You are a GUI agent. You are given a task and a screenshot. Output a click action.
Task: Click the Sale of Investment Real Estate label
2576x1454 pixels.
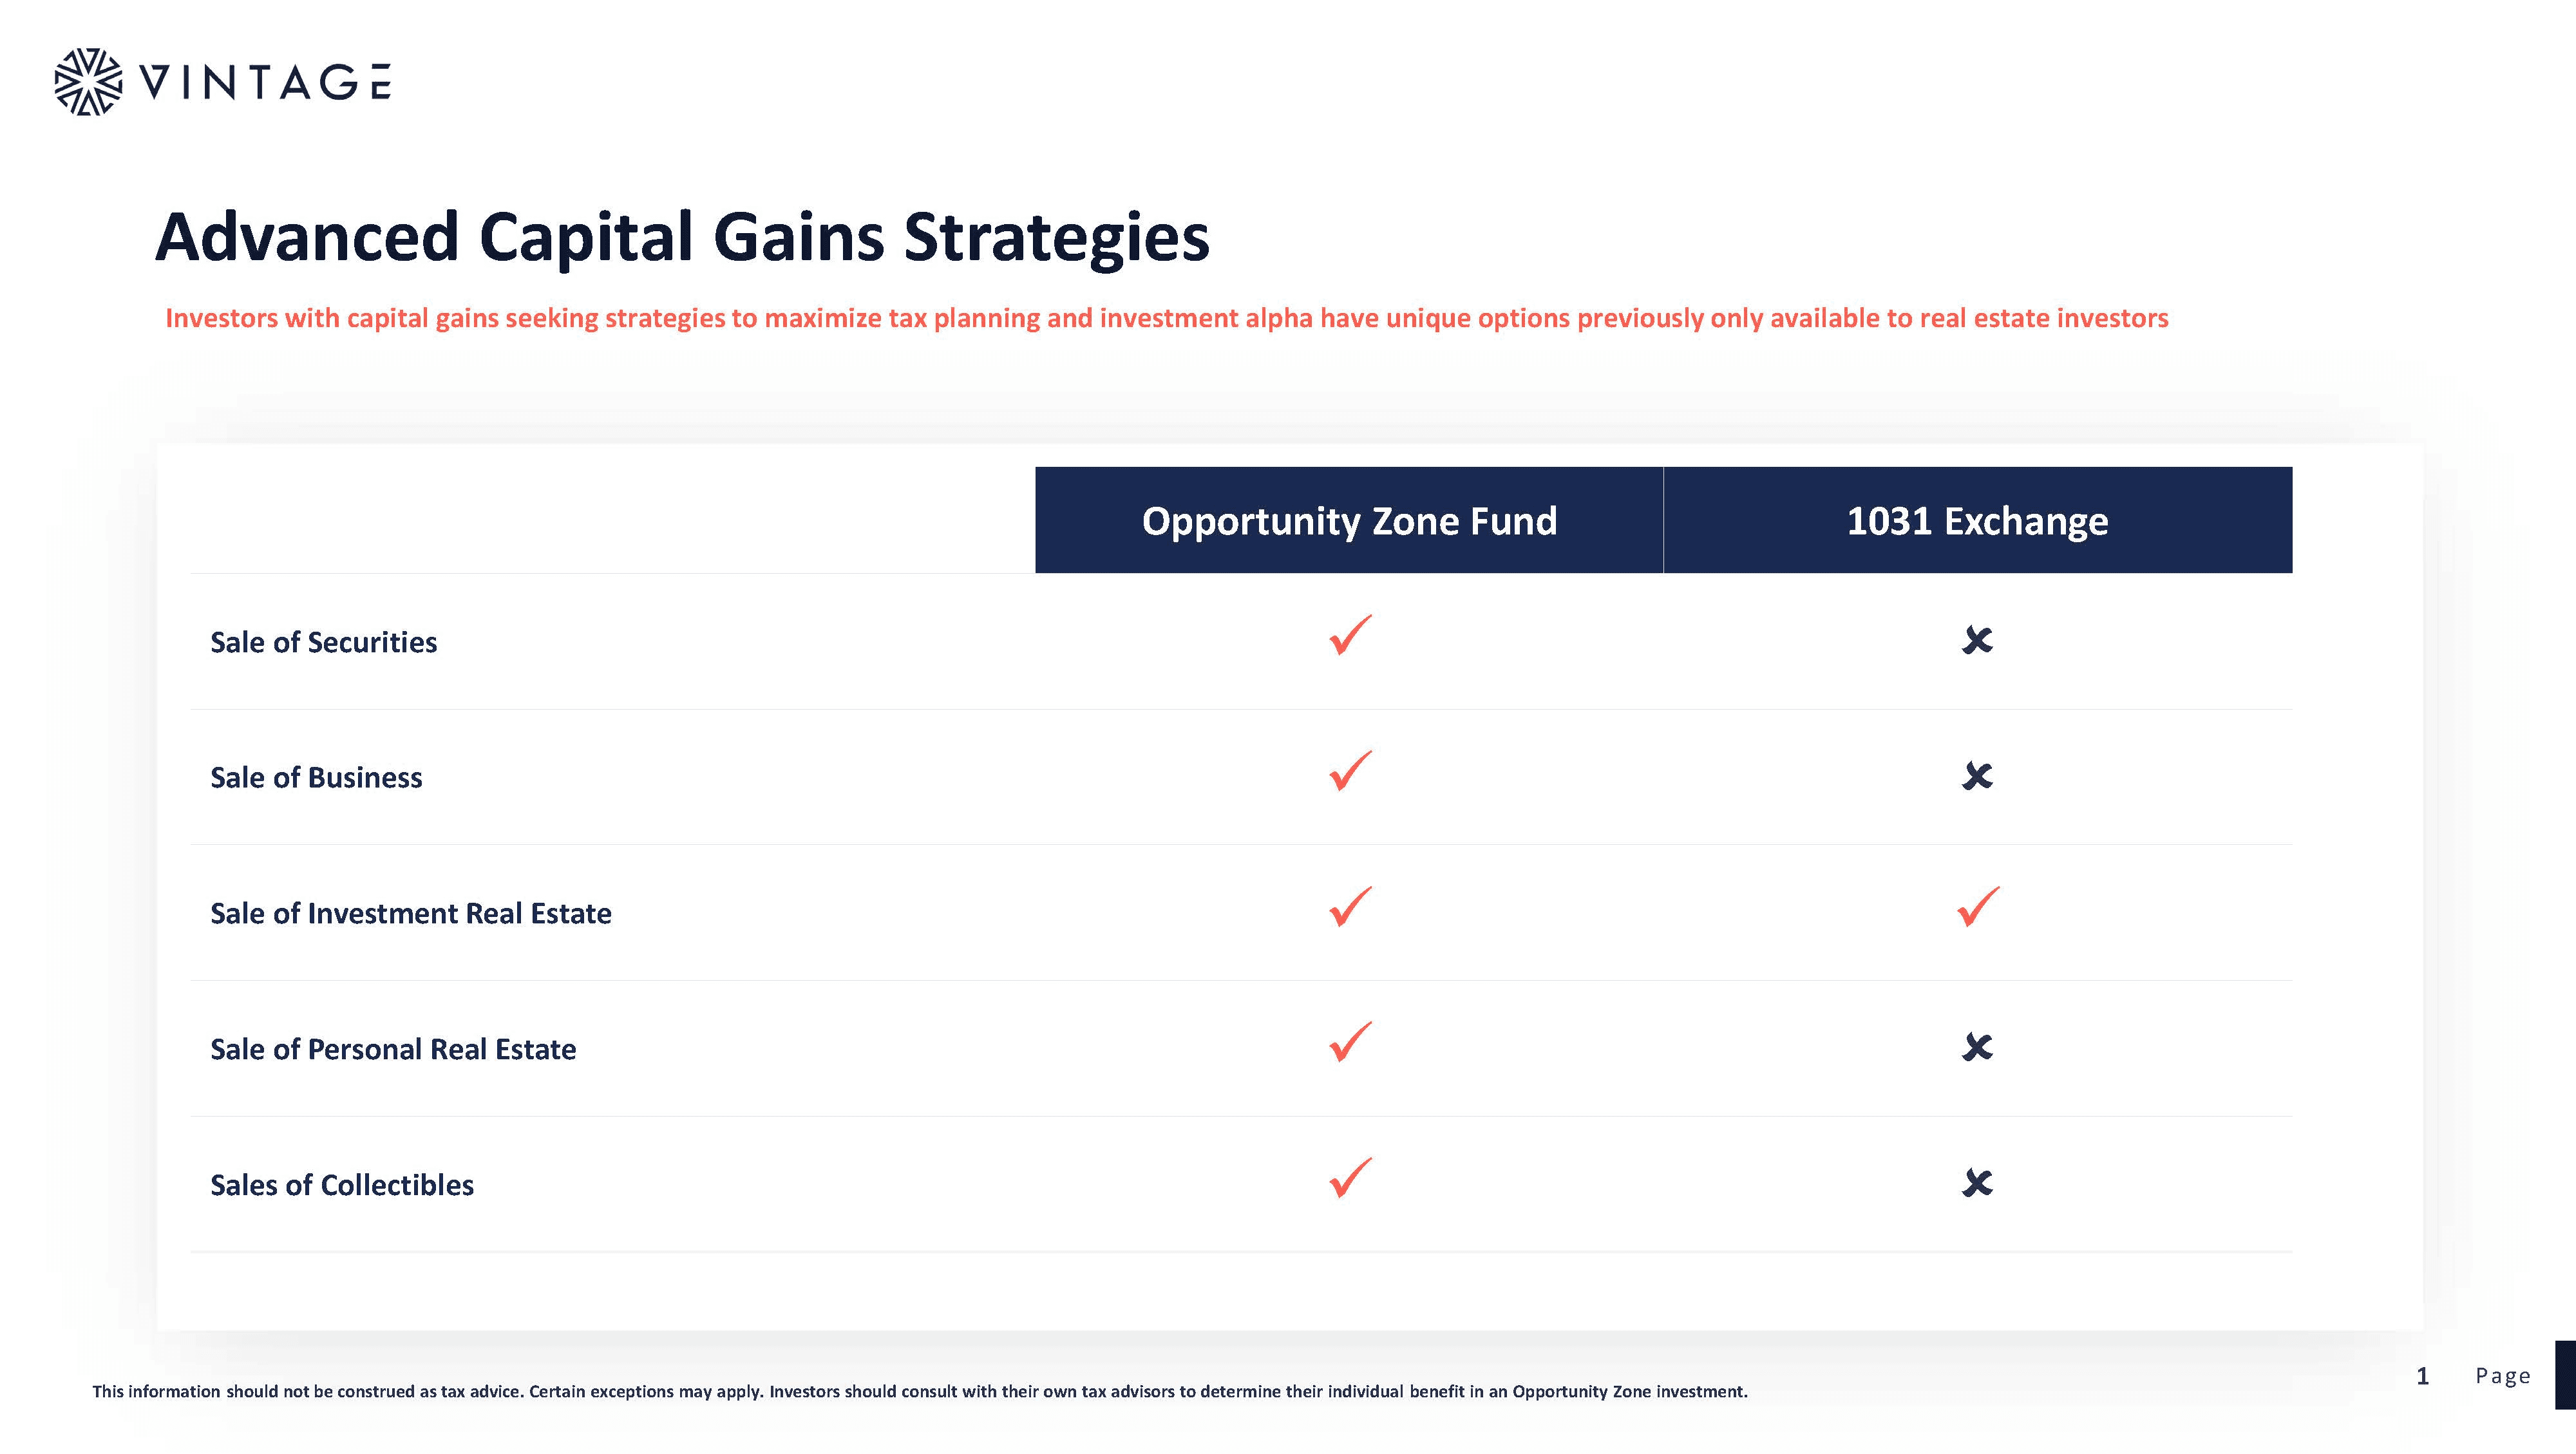pyautogui.click(x=411, y=914)
